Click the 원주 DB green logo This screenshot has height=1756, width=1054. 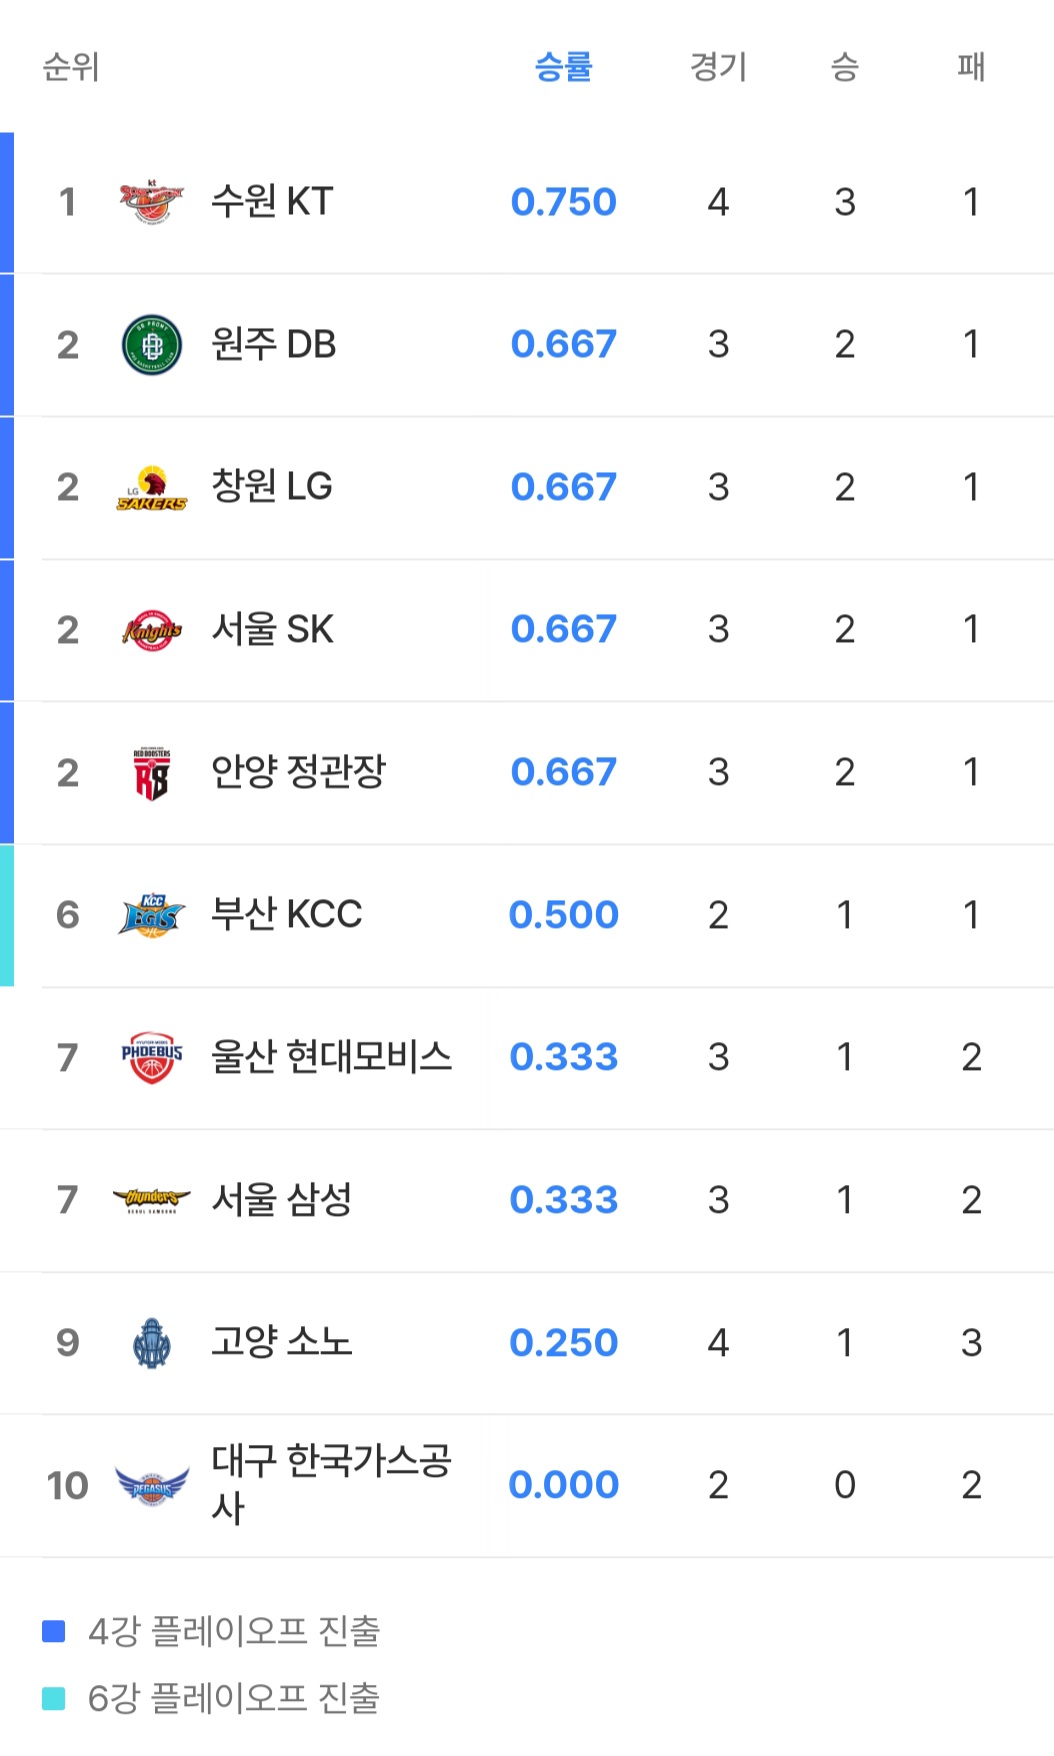click(152, 345)
